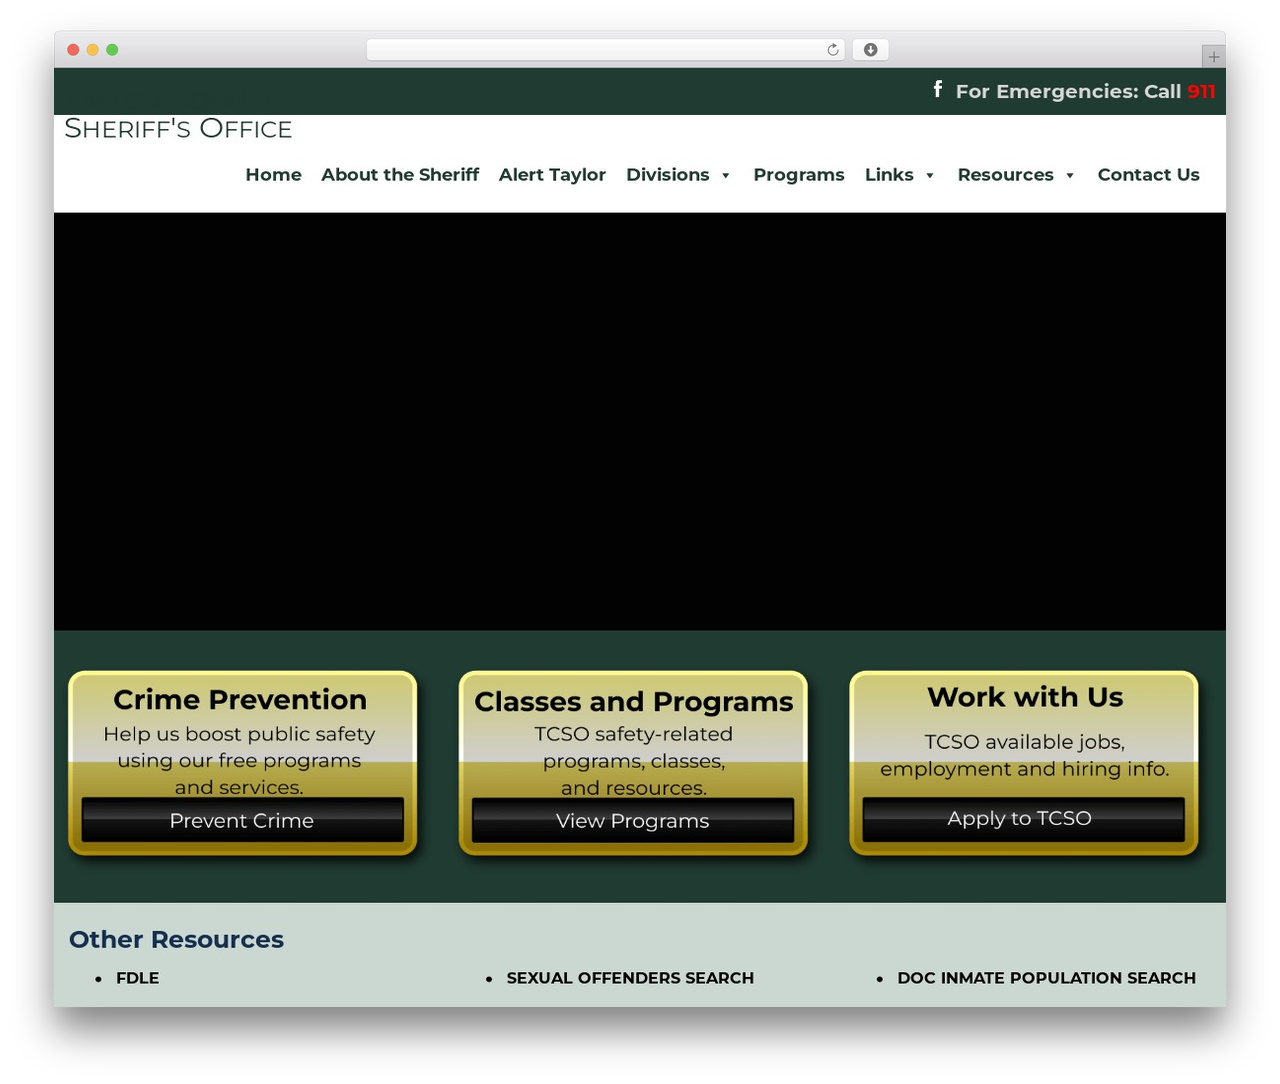Click the Sheriff's Office site title
1280x1084 pixels.
(x=178, y=129)
